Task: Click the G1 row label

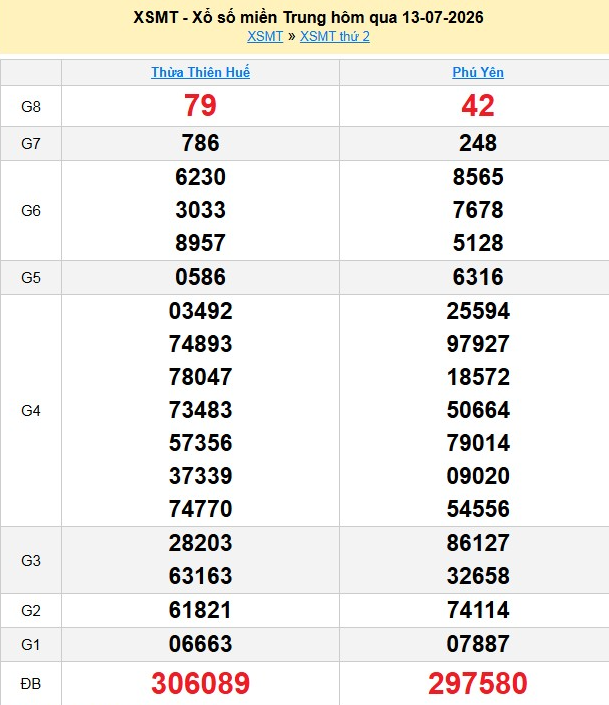Action: 31,645
